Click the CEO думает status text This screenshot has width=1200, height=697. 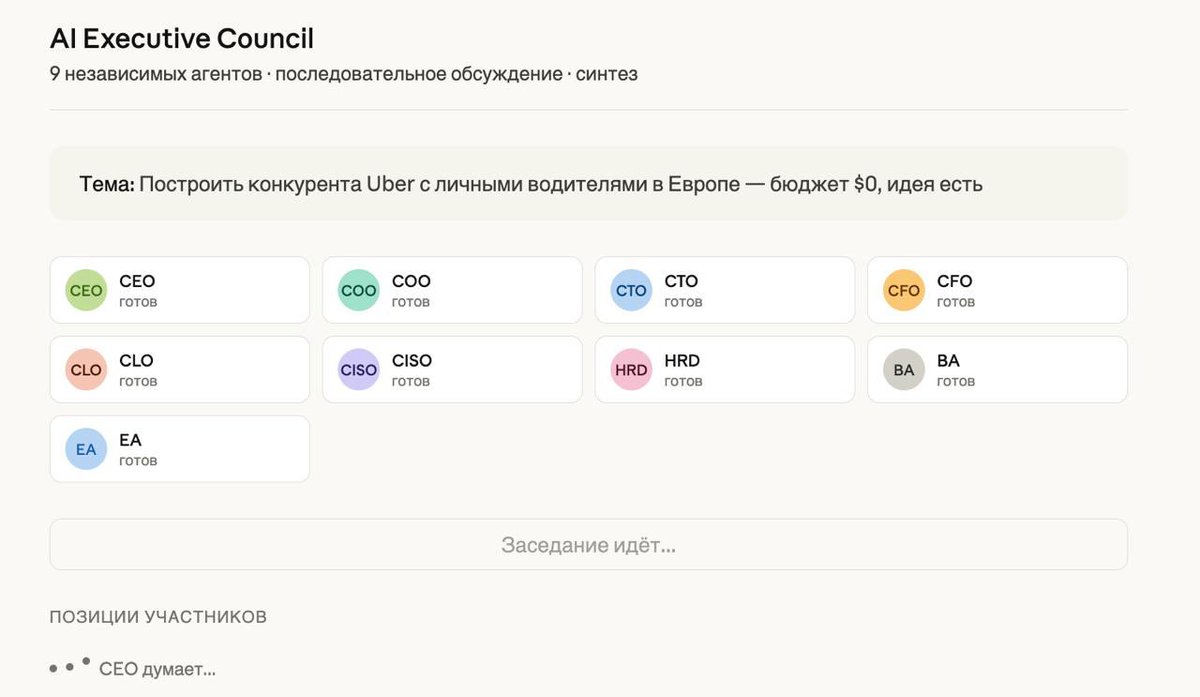157,668
